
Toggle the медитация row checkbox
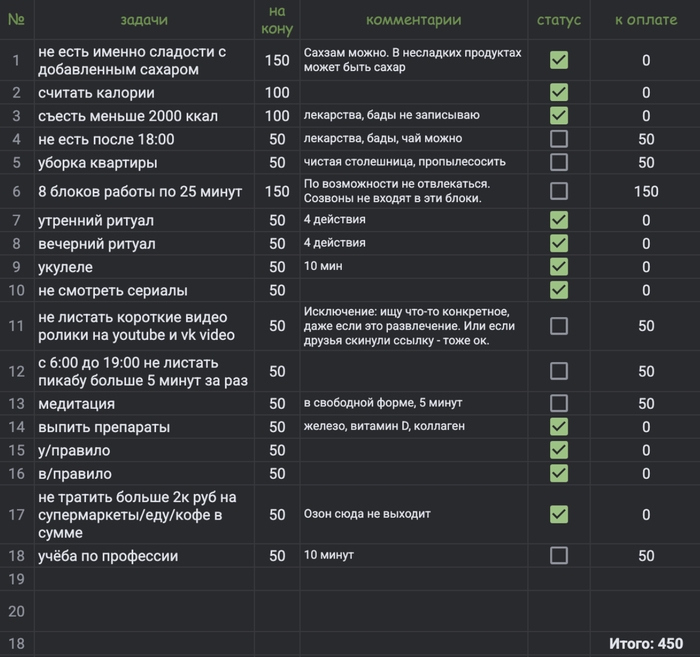pyautogui.click(x=558, y=403)
